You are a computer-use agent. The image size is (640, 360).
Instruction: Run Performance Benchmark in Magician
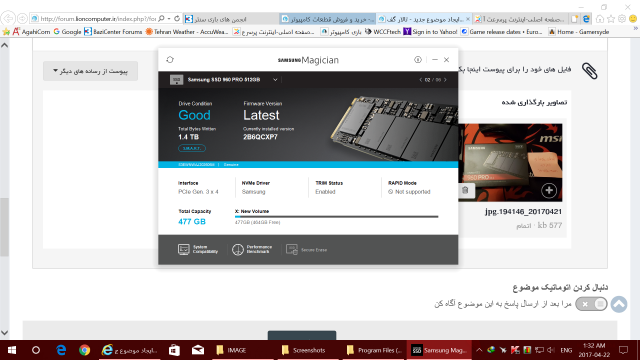tap(252, 249)
